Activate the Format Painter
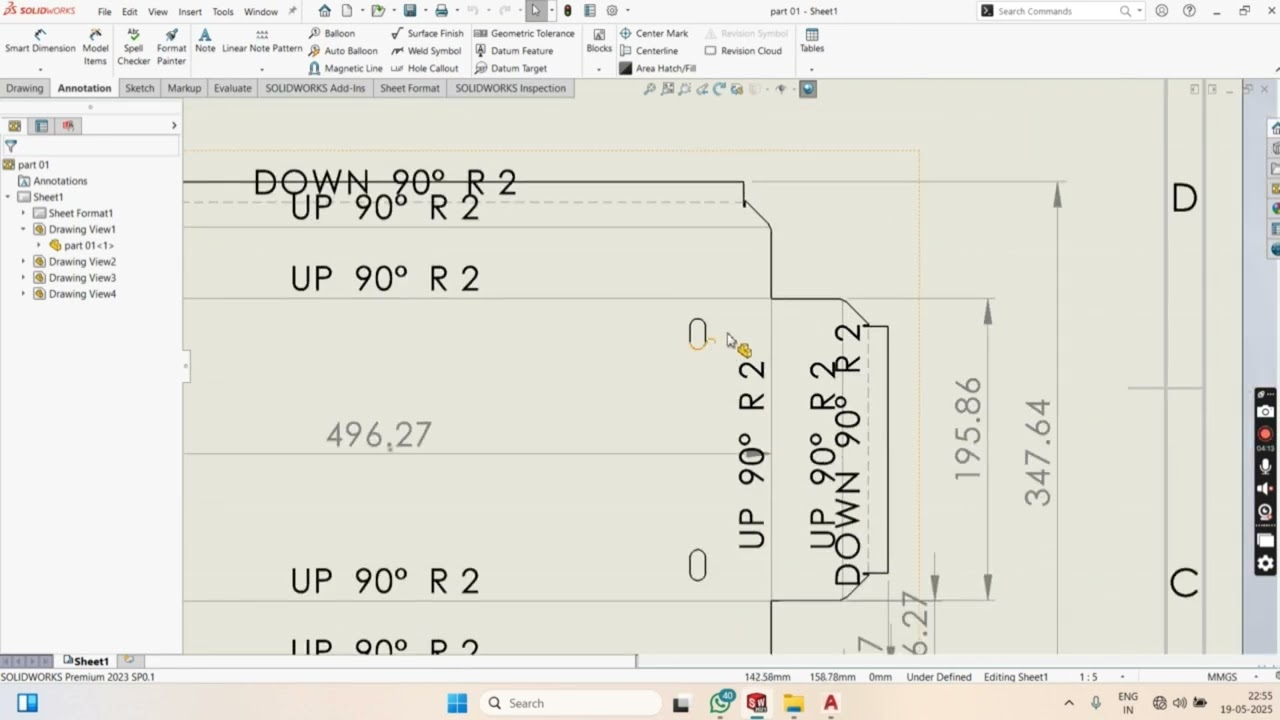Image resolution: width=1280 pixels, height=720 pixels. point(171,47)
